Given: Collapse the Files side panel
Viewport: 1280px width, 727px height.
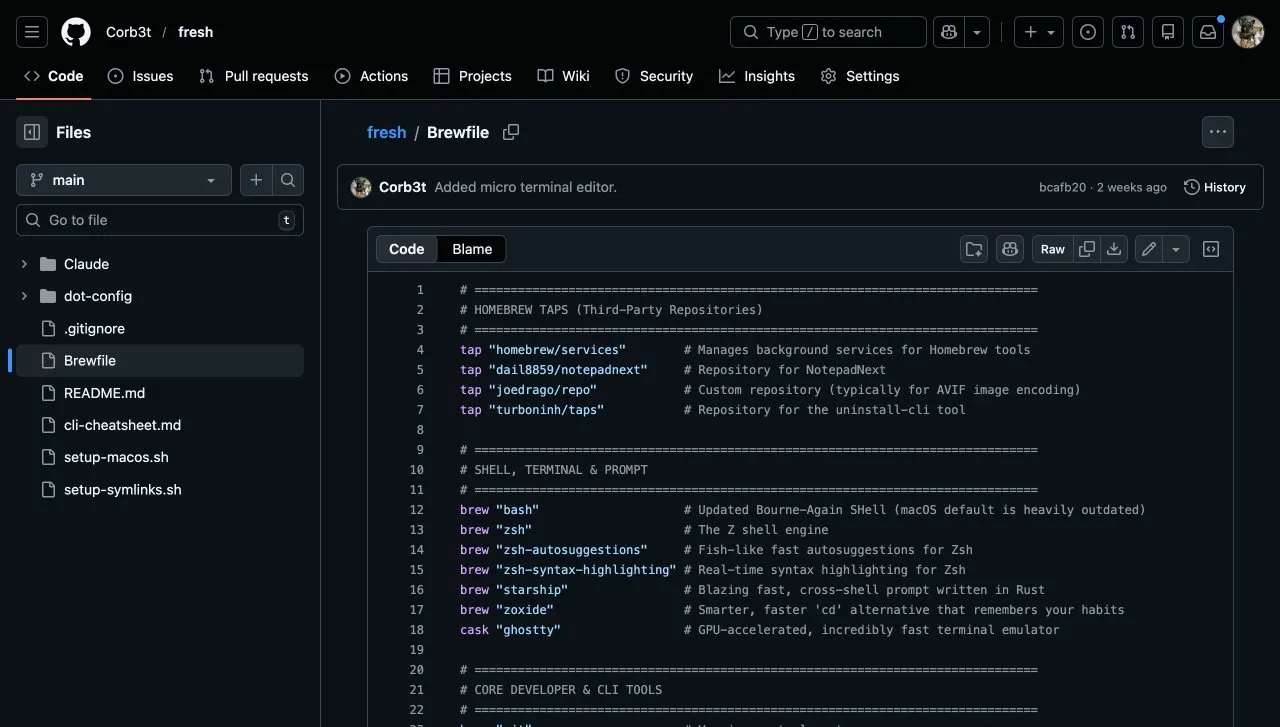Looking at the screenshot, I should tap(31, 132).
